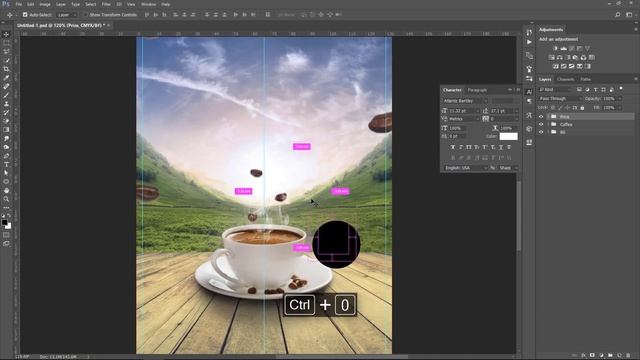Select the Path Selection tool

click(6, 173)
